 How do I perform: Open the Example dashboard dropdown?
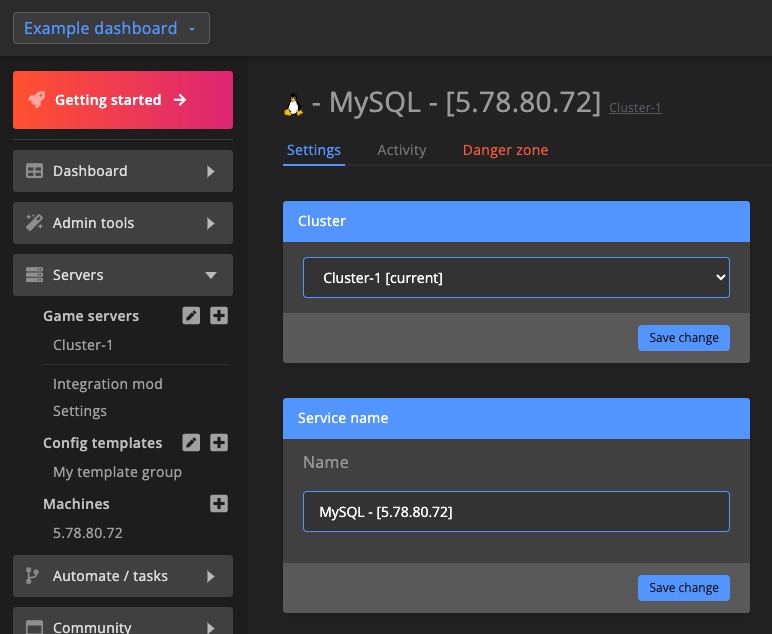point(111,28)
